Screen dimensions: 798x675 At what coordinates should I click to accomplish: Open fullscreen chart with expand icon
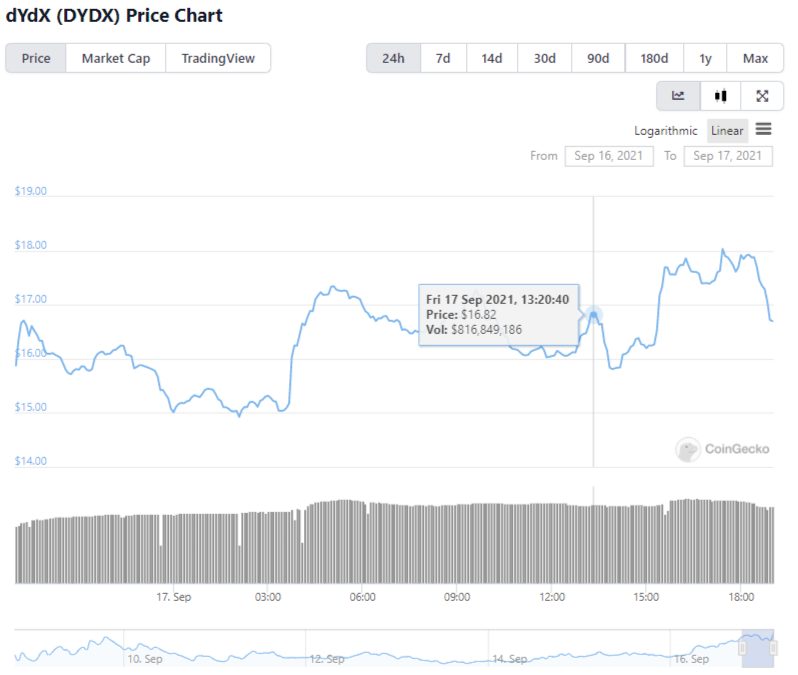pyautogui.click(x=762, y=96)
